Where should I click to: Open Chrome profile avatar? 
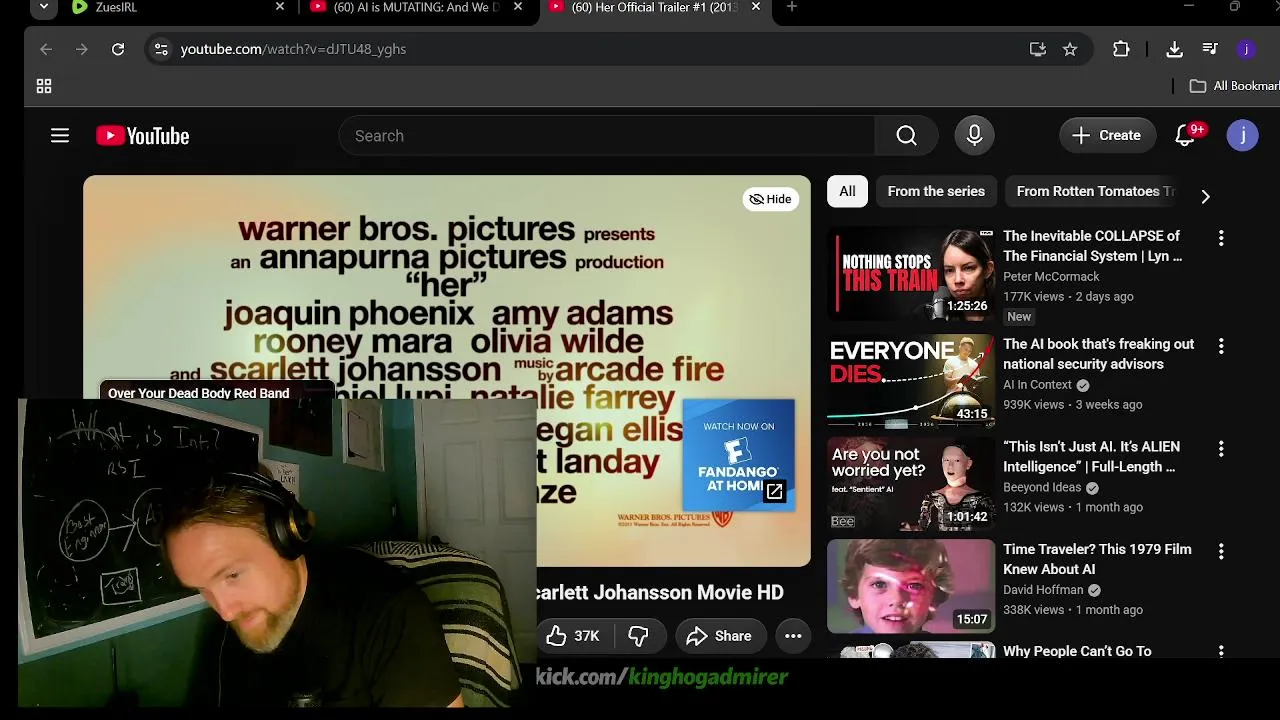[1246, 49]
